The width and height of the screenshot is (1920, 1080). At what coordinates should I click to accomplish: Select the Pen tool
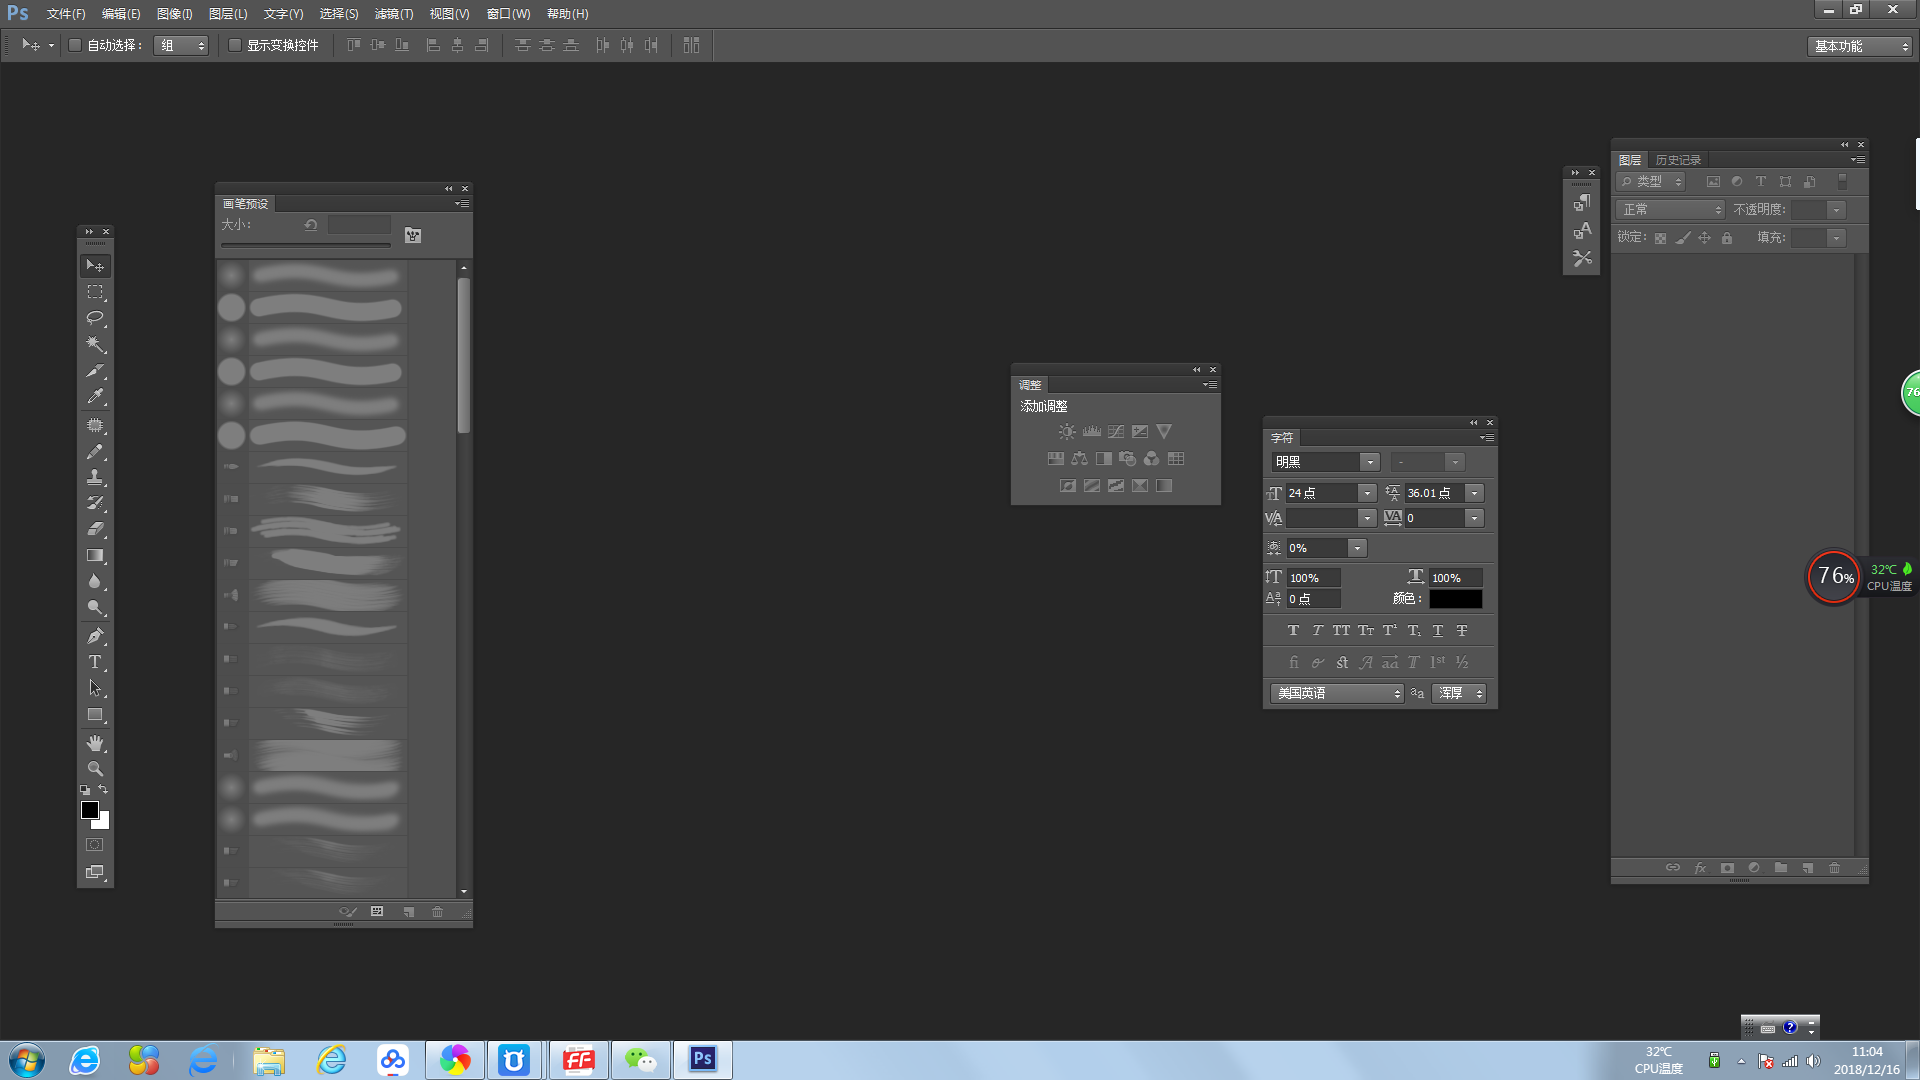(x=95, y=636)
